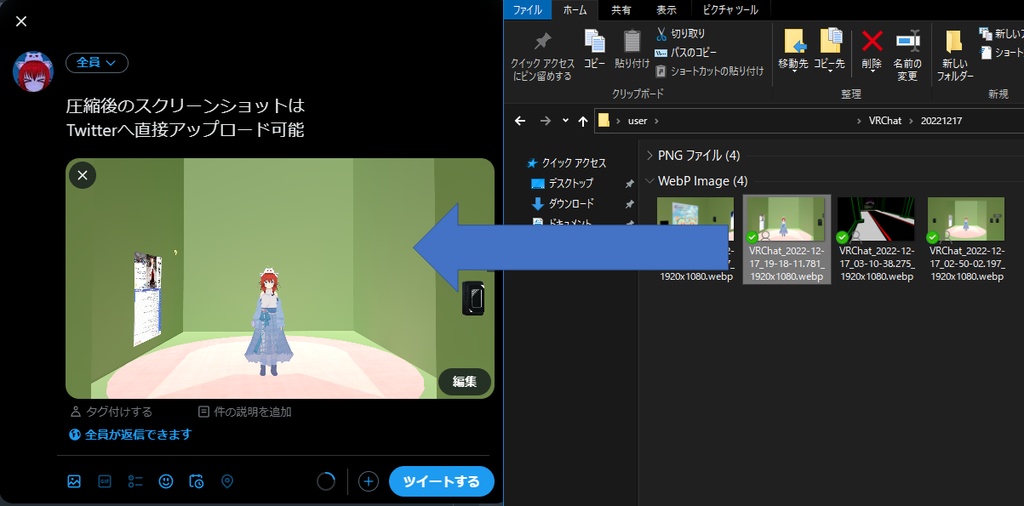The height and width of the screenshot is (506, 1024).
Task: Click パスのコピー in the ribbon
Action: (685, 52)
